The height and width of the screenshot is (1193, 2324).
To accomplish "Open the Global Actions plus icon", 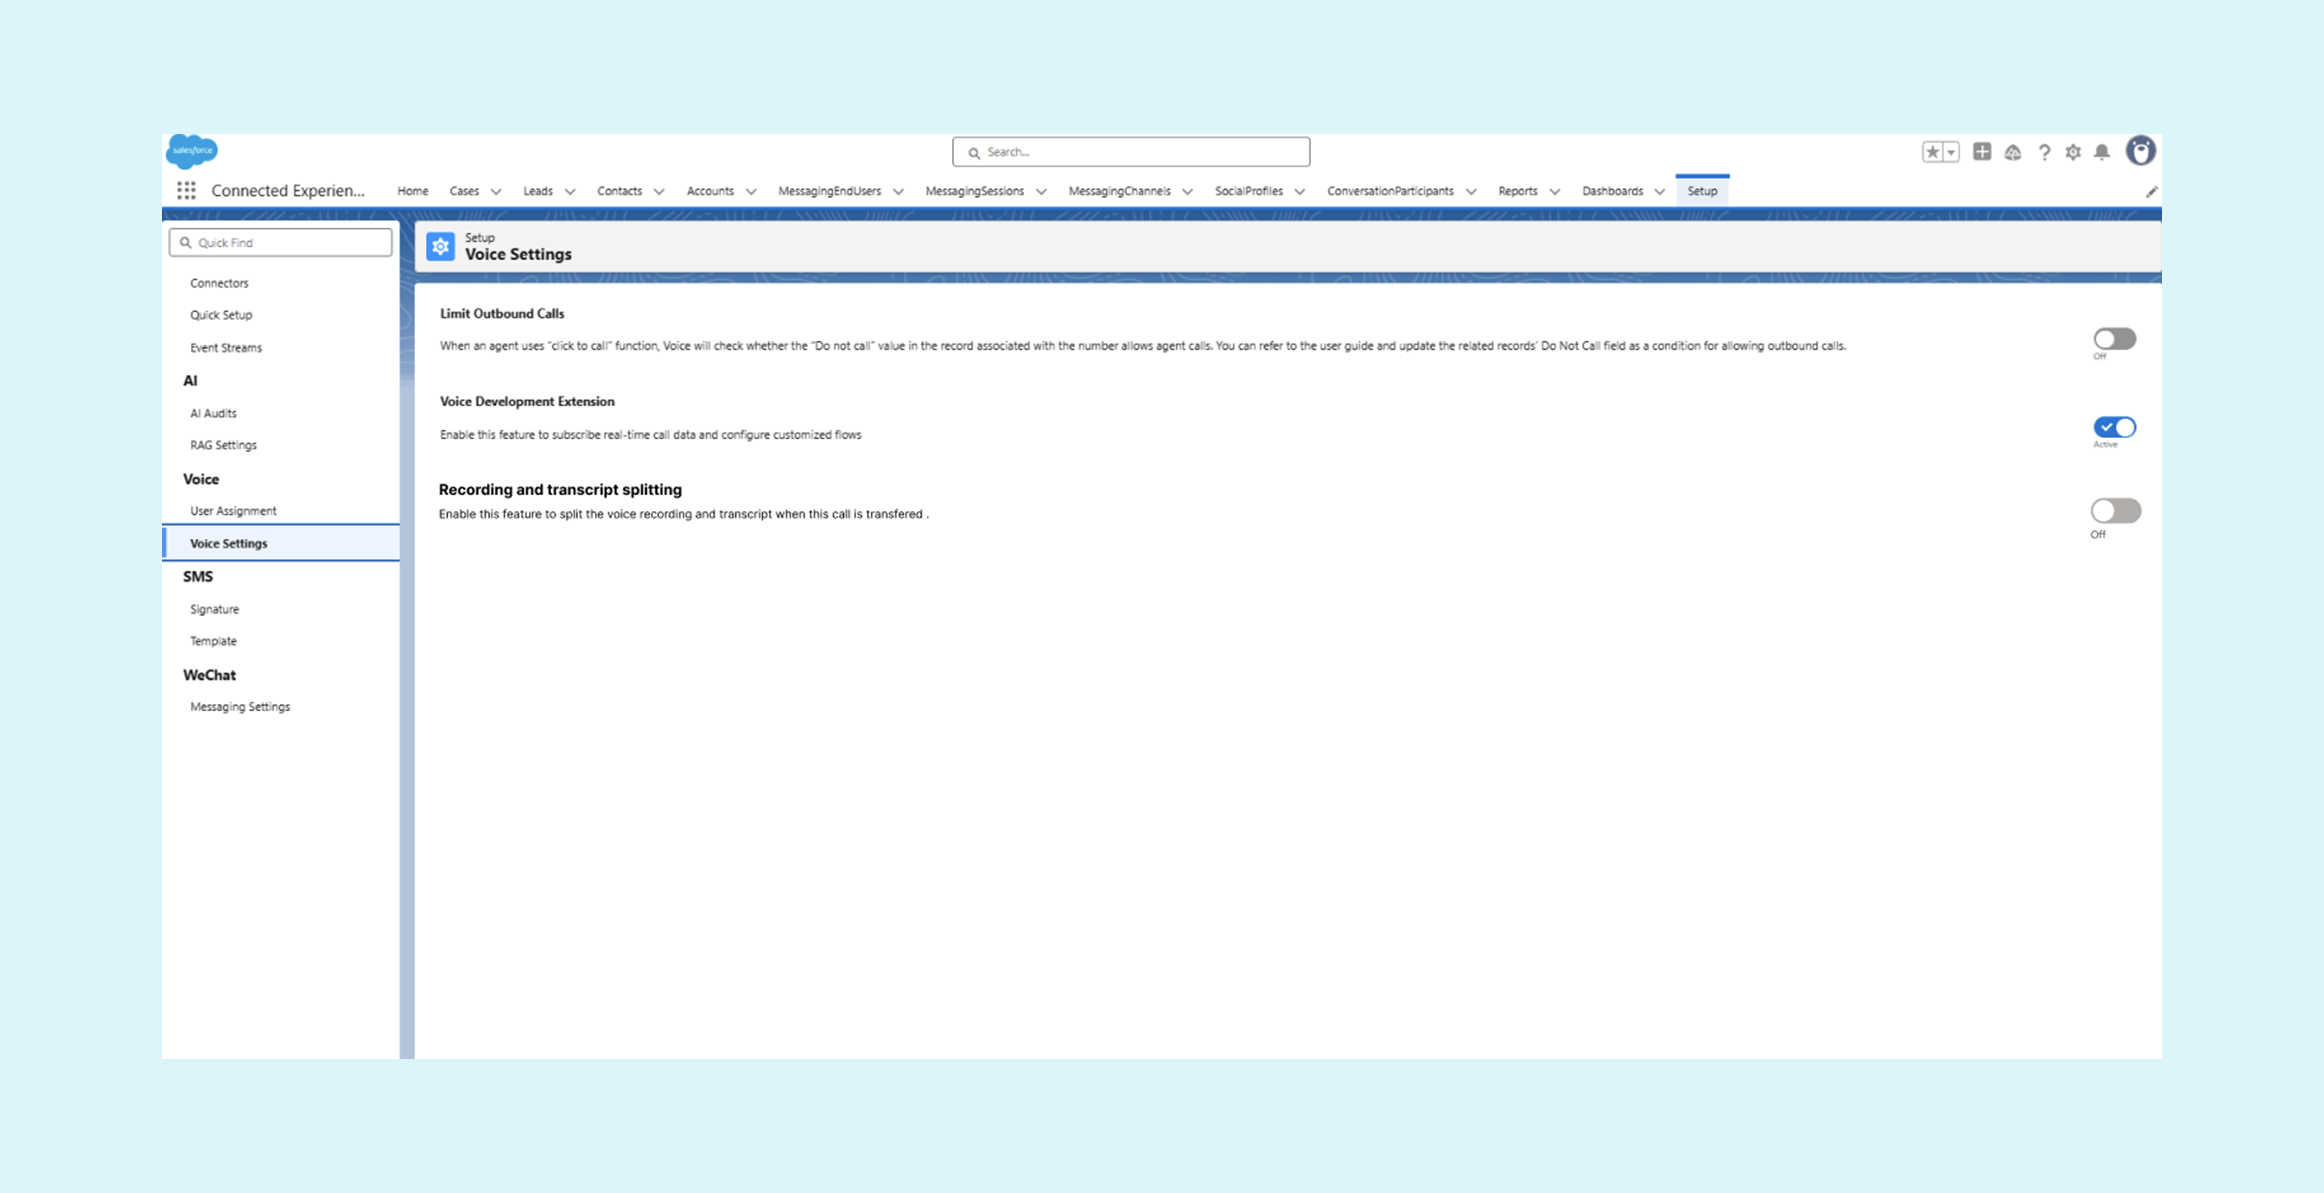I will [x=1981, y=152].
